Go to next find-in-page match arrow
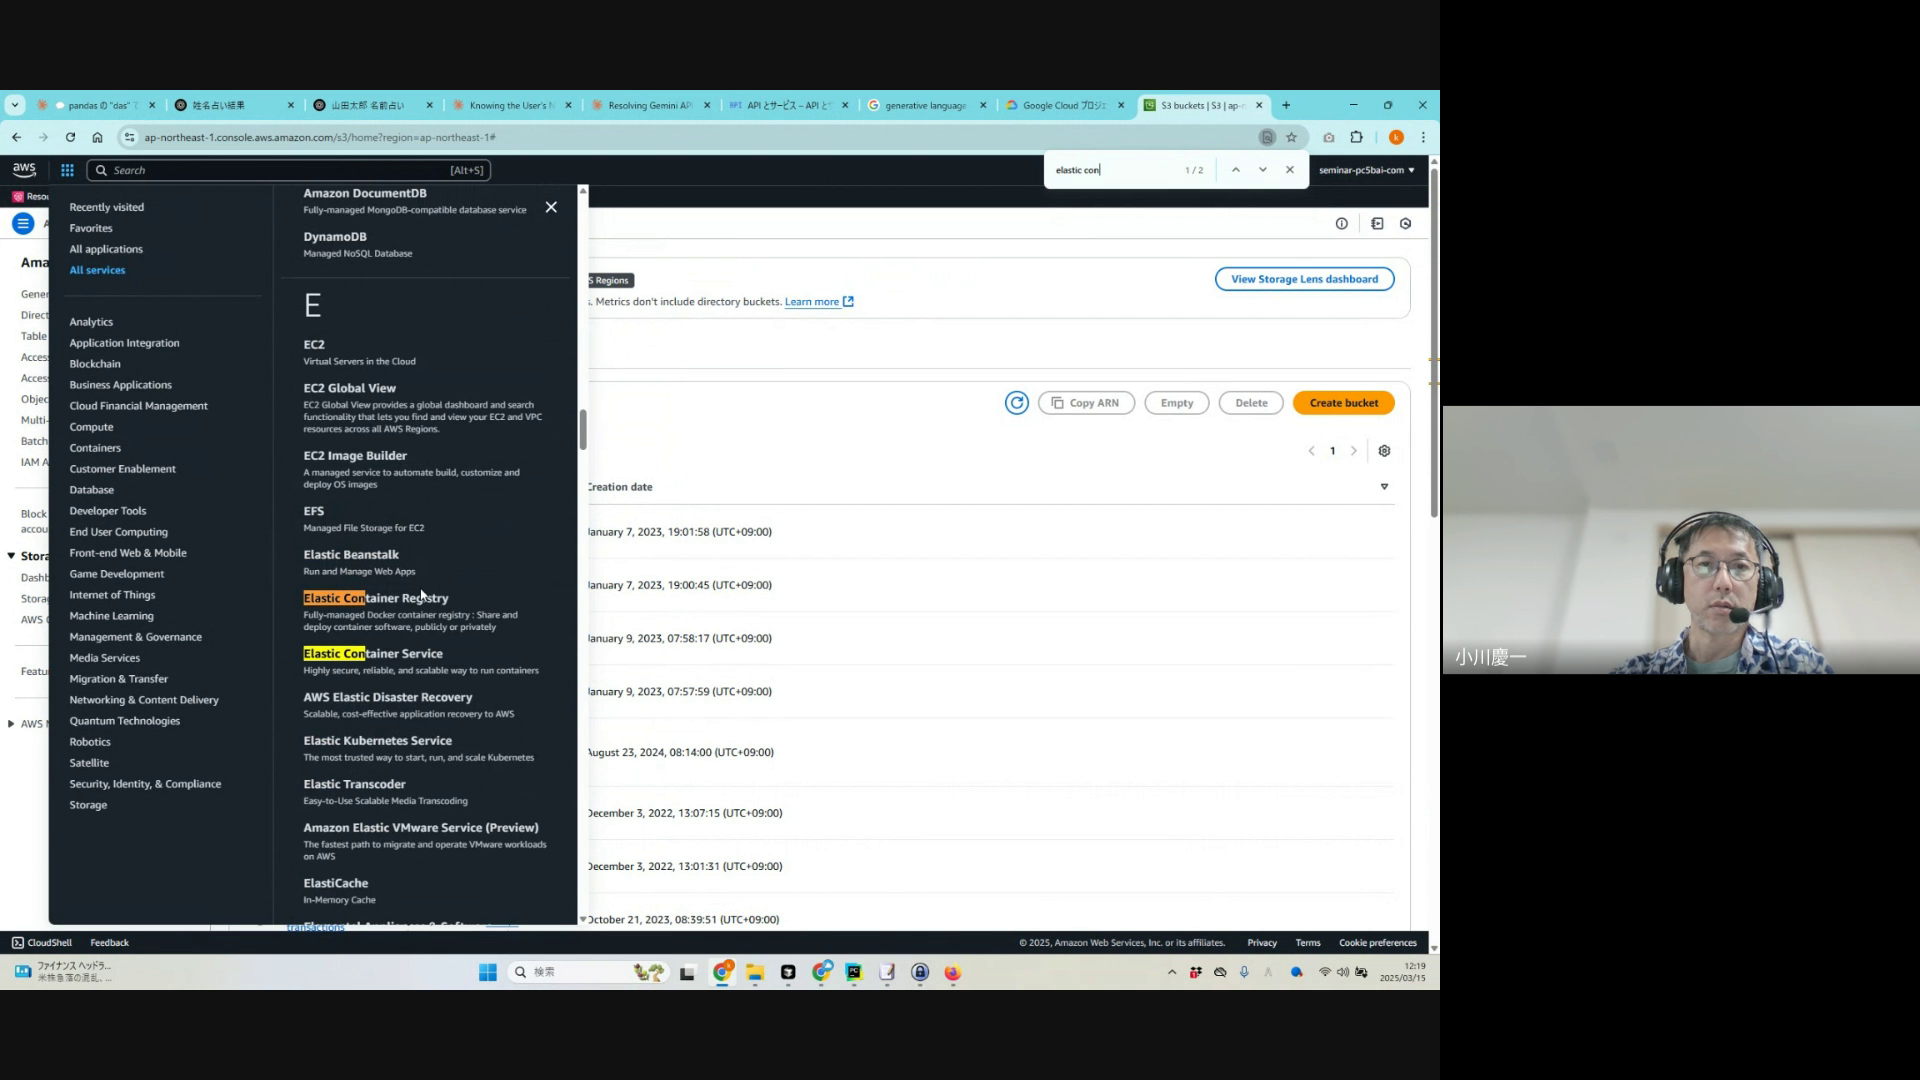This screenshot has width=1920, height=1080. pos(1263,170)
